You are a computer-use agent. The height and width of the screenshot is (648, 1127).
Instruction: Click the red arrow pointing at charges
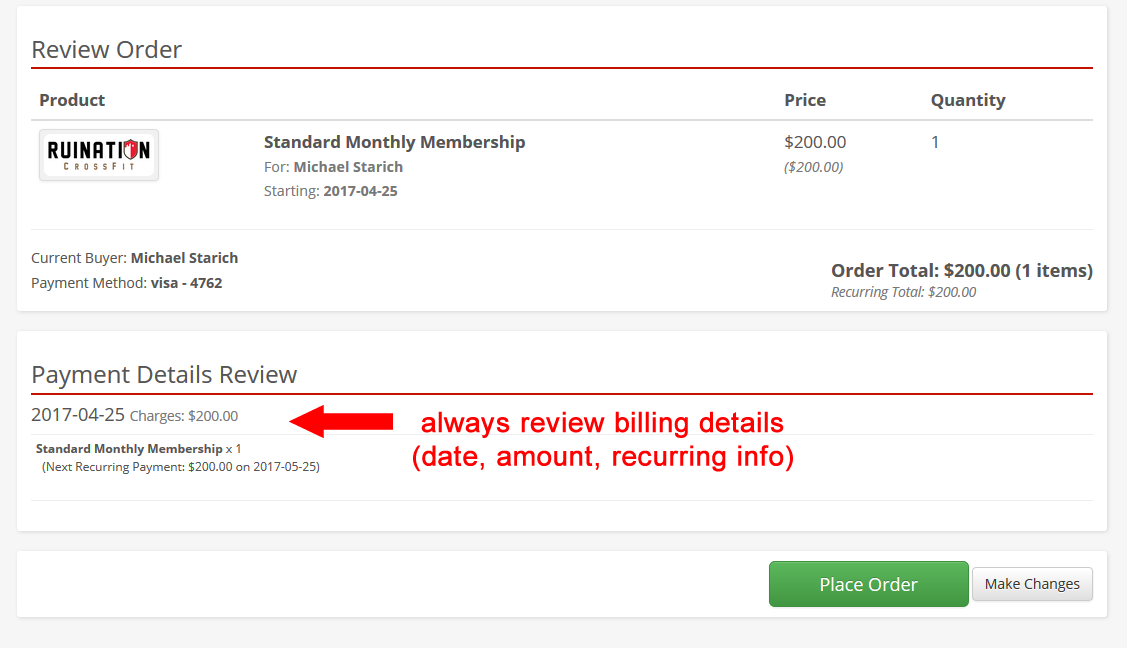click(x=341, y=421)
